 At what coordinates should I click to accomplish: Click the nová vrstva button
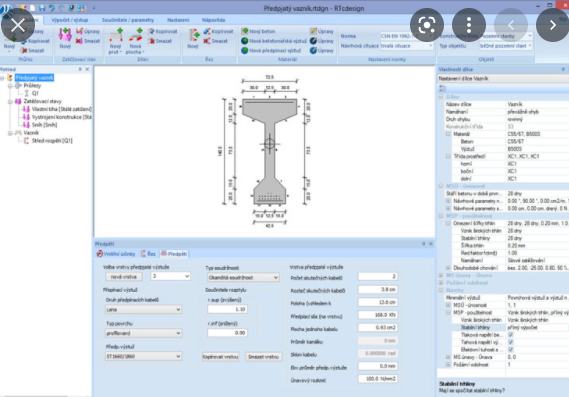coord(124,277)
